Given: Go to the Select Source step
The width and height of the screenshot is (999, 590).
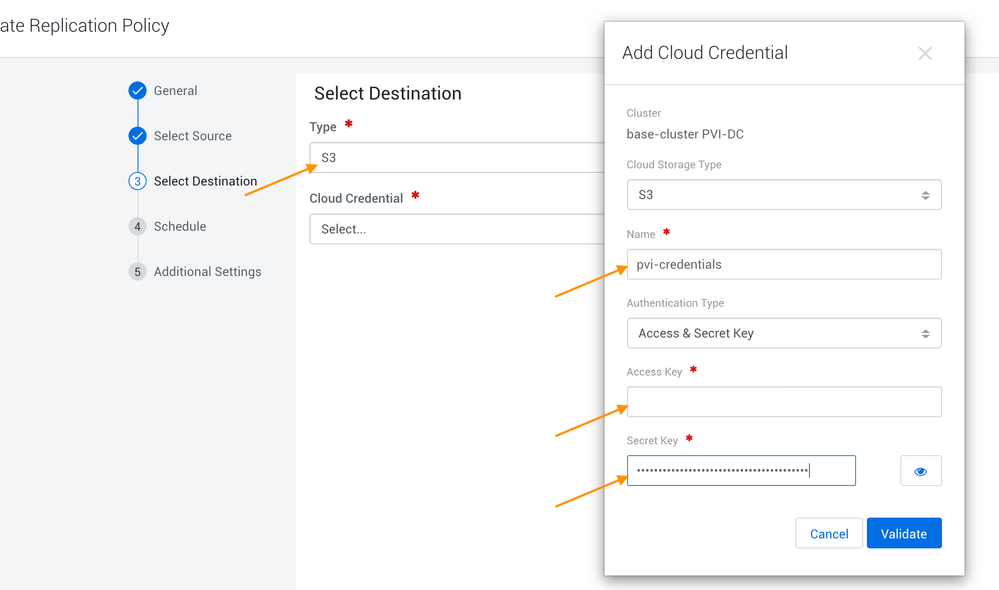Looking at the screenshot, I should pyautogui.click(x=192, y=136).
